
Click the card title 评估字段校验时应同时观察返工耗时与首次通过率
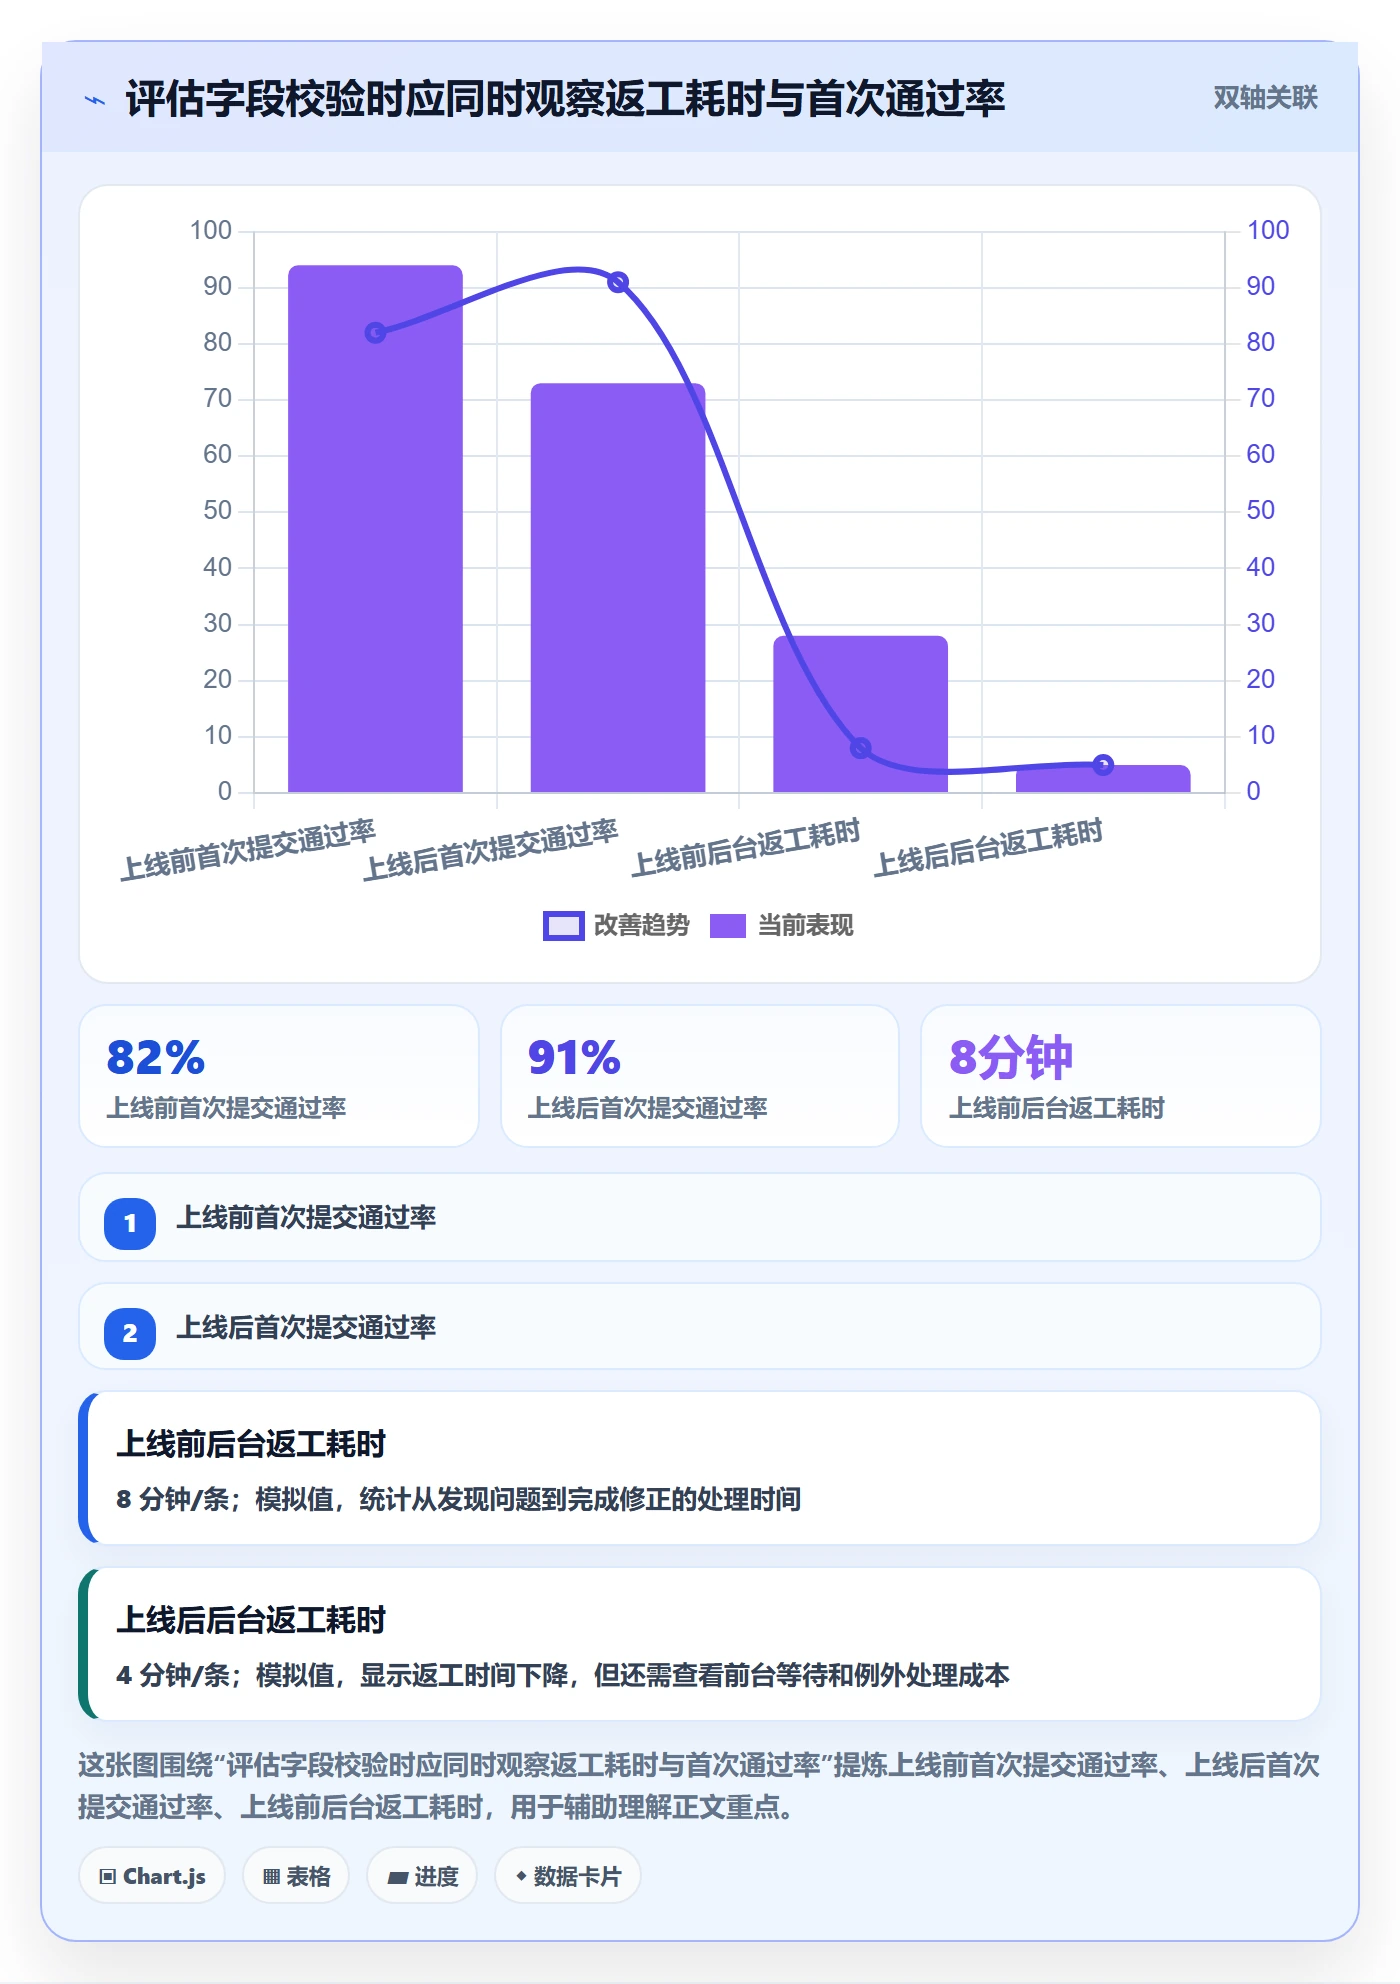tap(565, 99)
